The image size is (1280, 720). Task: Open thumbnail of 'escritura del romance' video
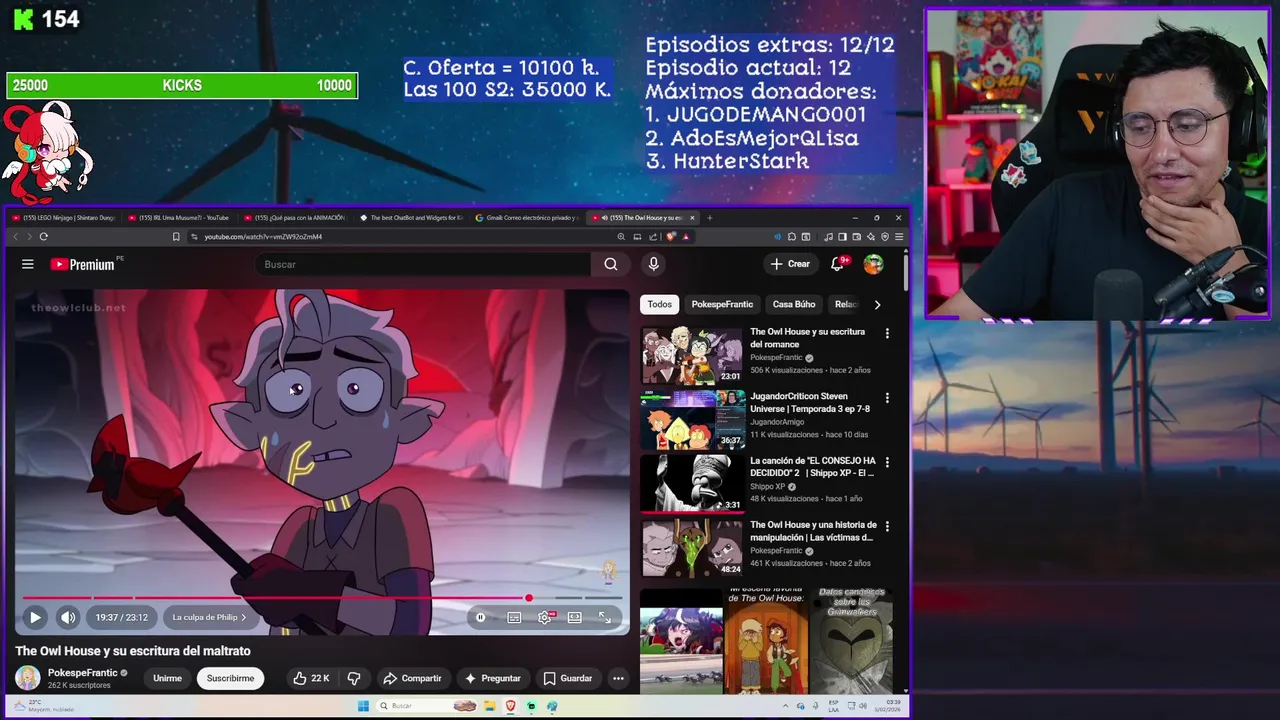tap(692, 355)
